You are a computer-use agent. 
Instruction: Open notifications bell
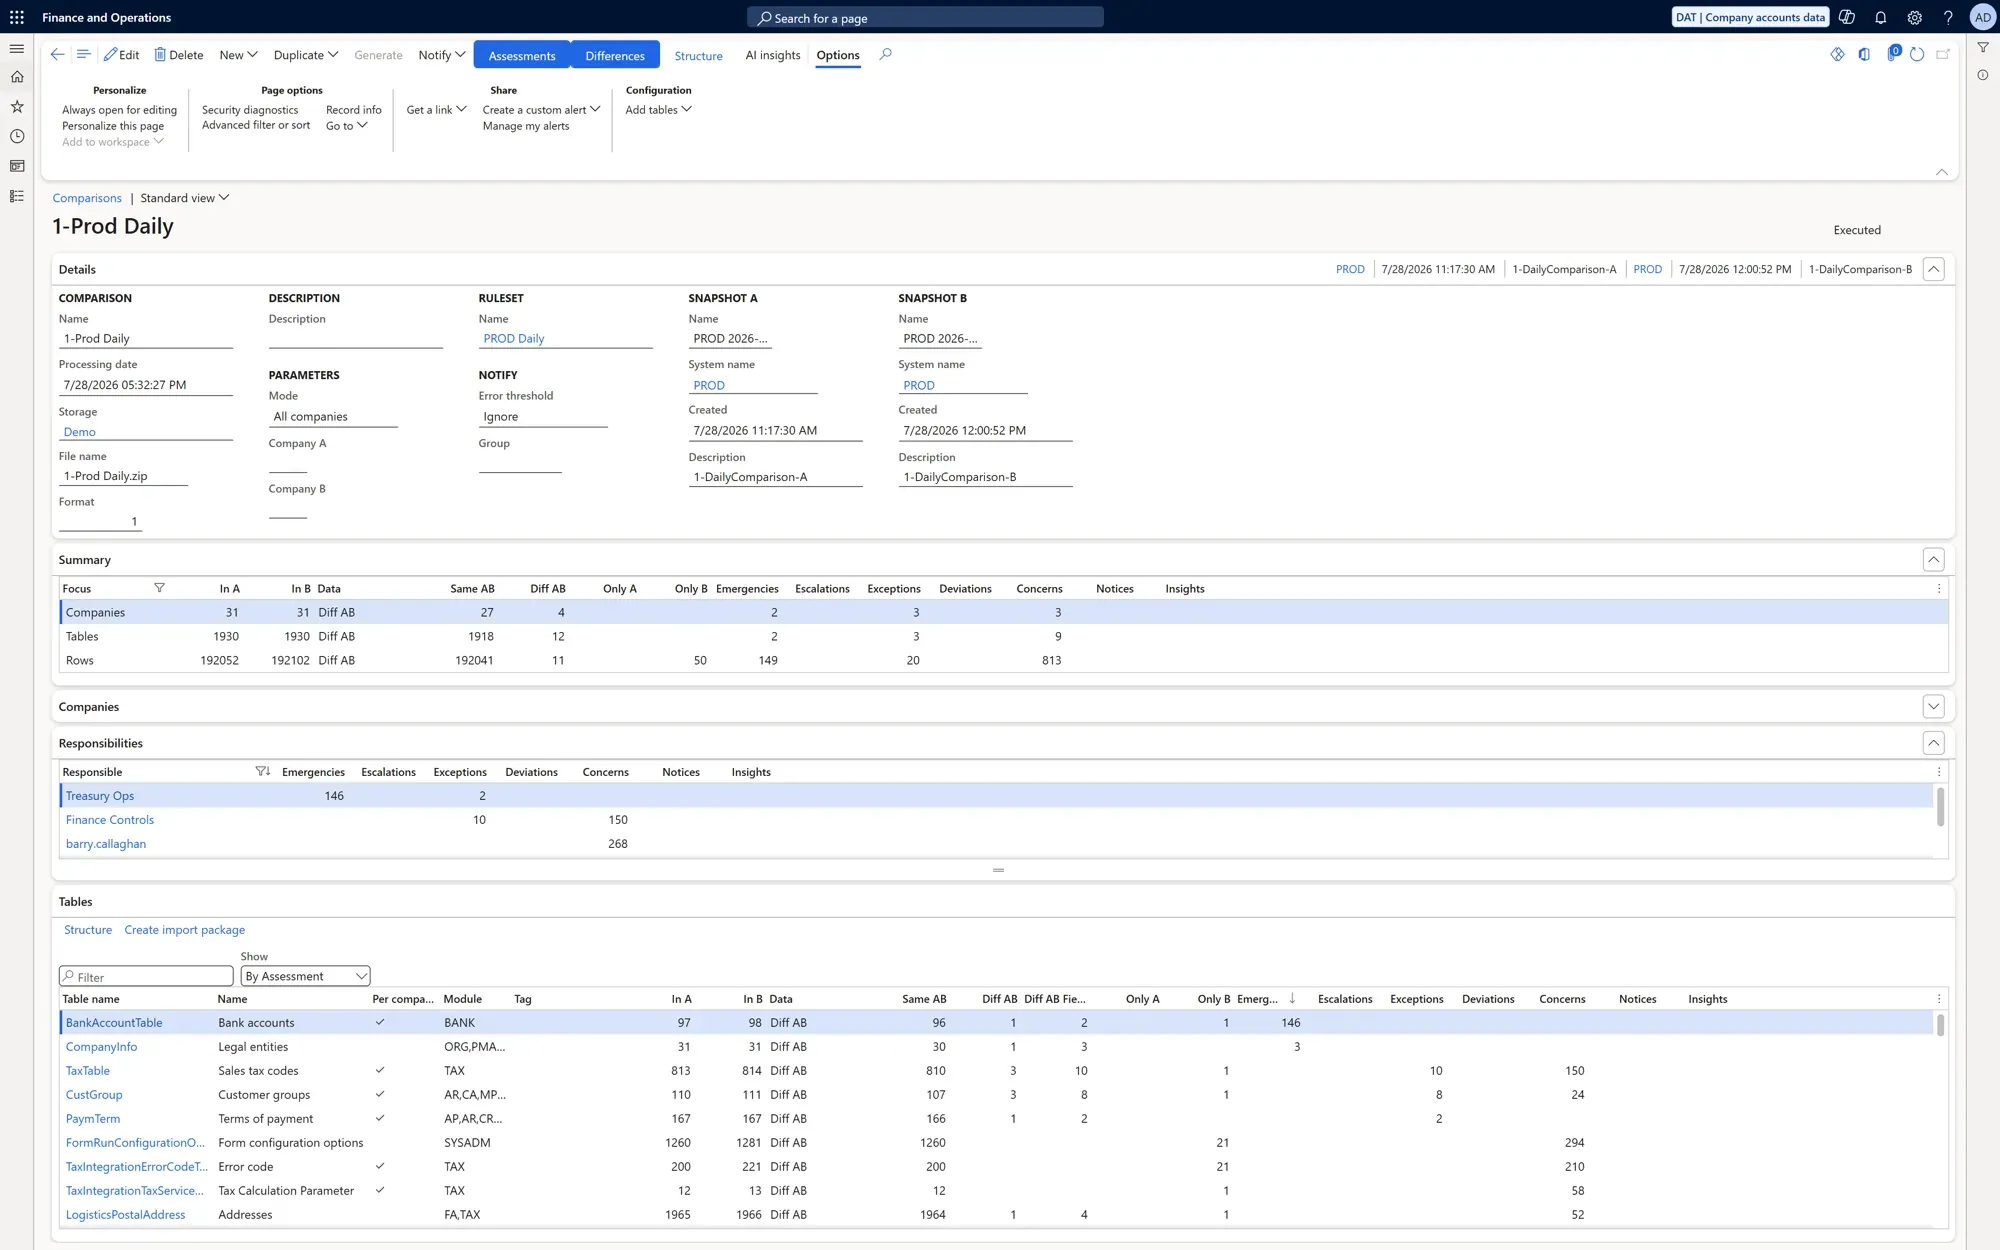click(1880, 17)
